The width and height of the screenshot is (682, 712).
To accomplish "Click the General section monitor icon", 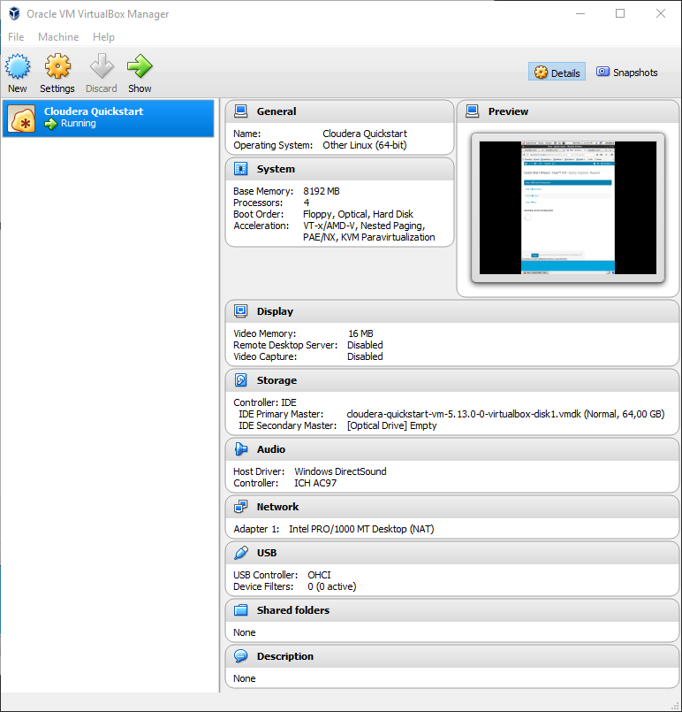I will coord(241,111).
